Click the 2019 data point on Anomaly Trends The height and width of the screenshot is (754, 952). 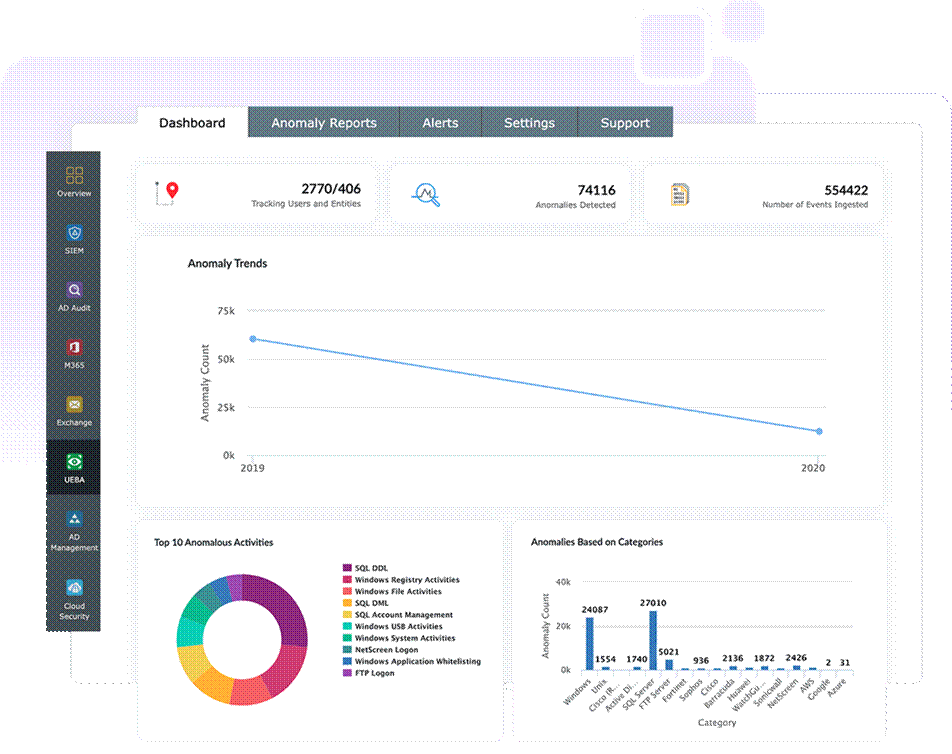coord(253,339)
